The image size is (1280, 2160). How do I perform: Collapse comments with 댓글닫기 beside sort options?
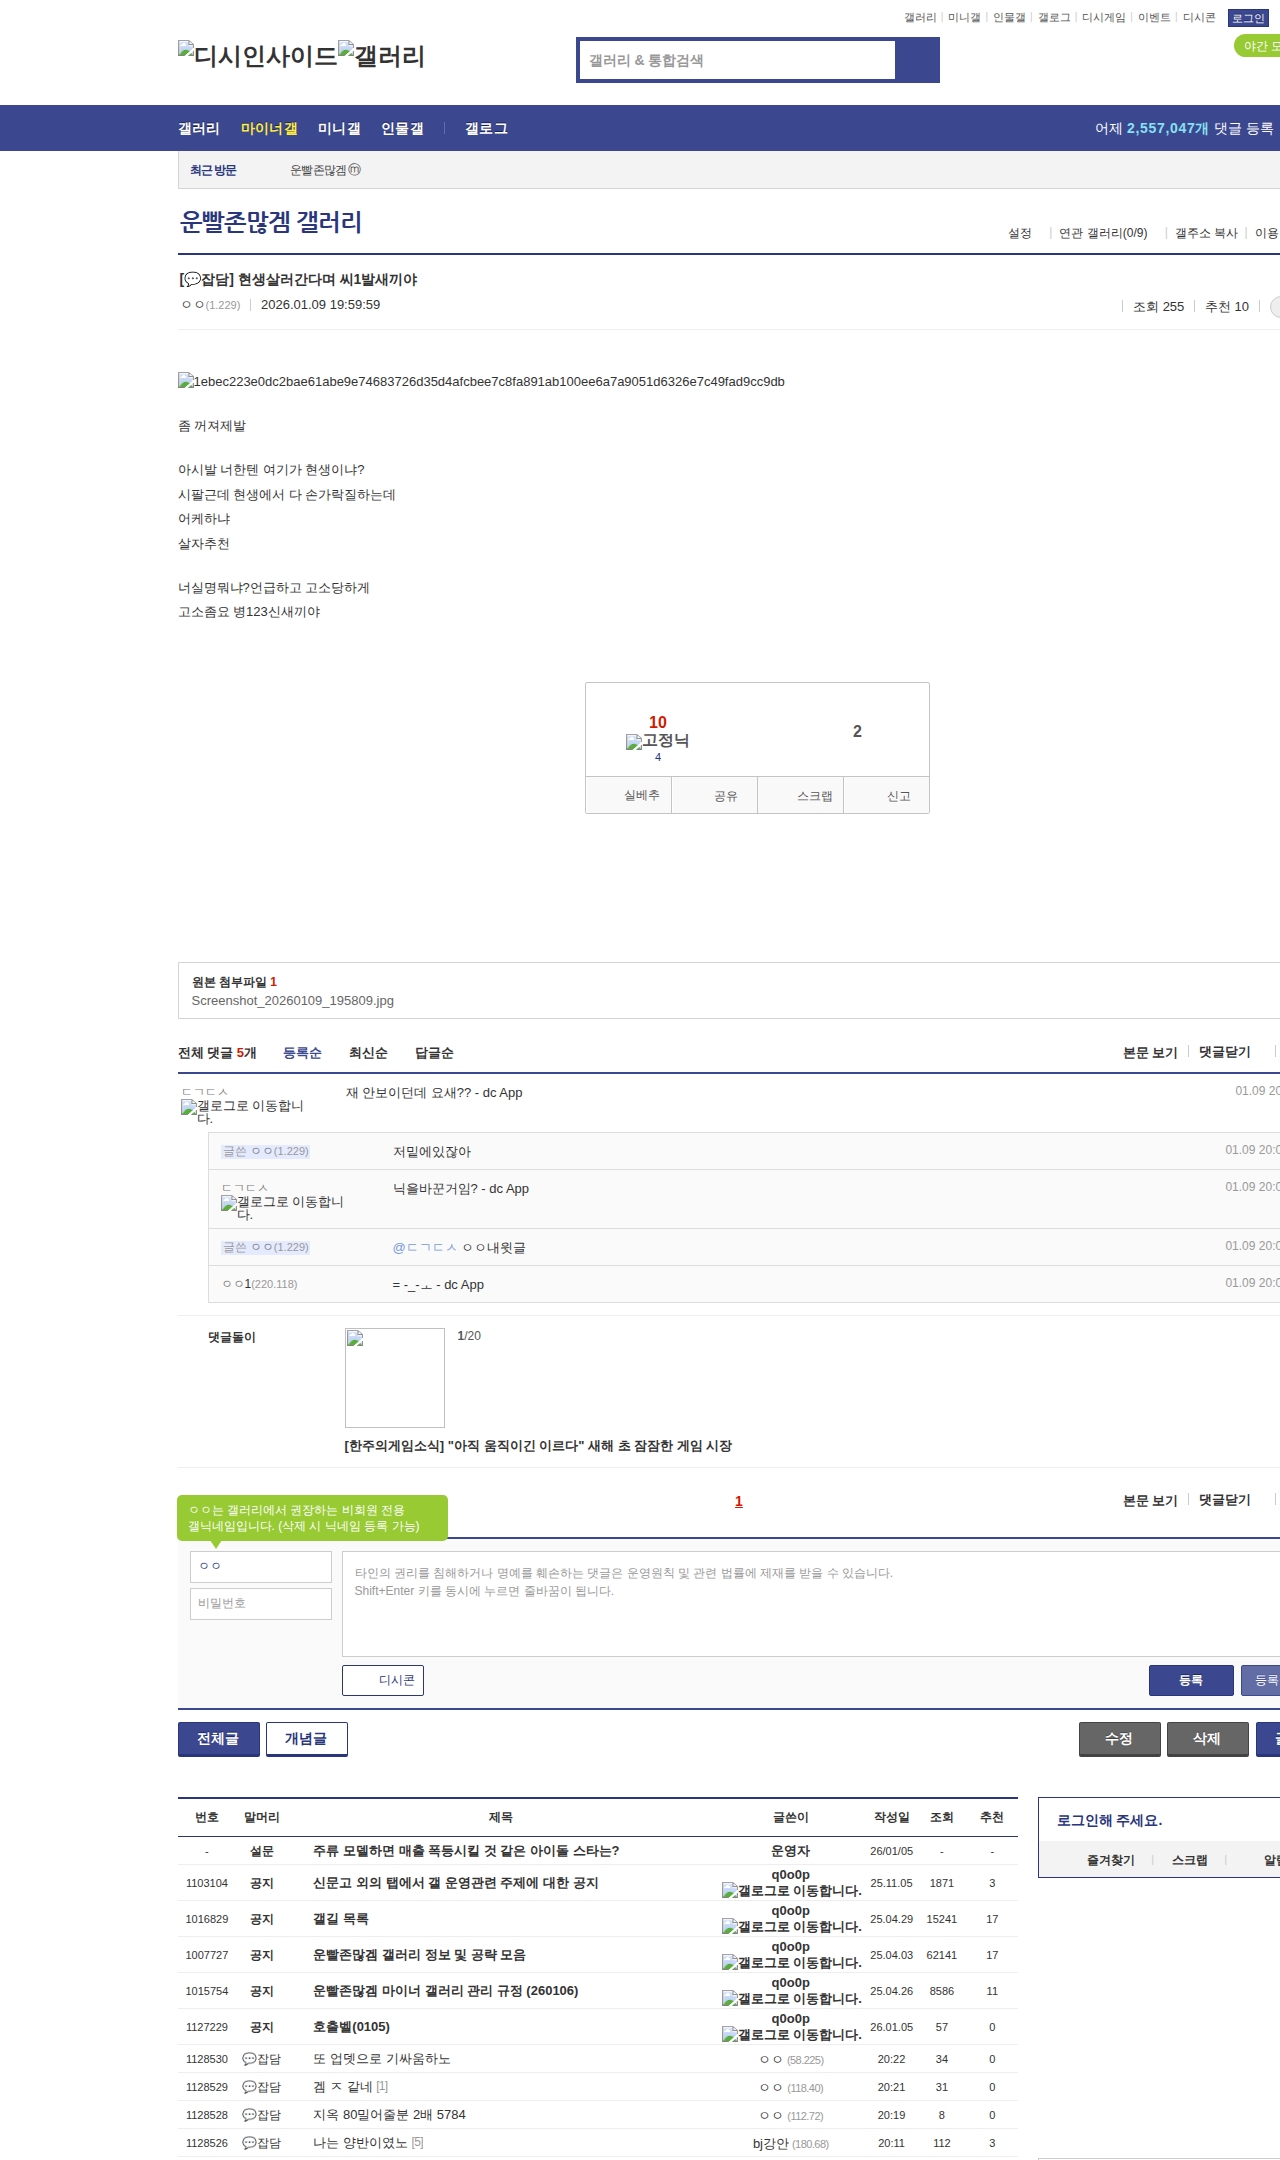click(x=1224, y=1052)
